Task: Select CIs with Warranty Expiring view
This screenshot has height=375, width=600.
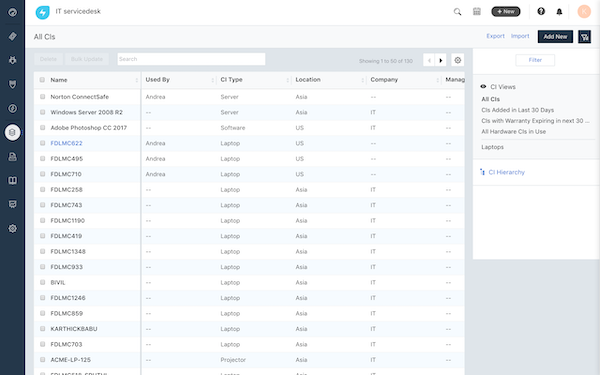Action: click(535, 121)
